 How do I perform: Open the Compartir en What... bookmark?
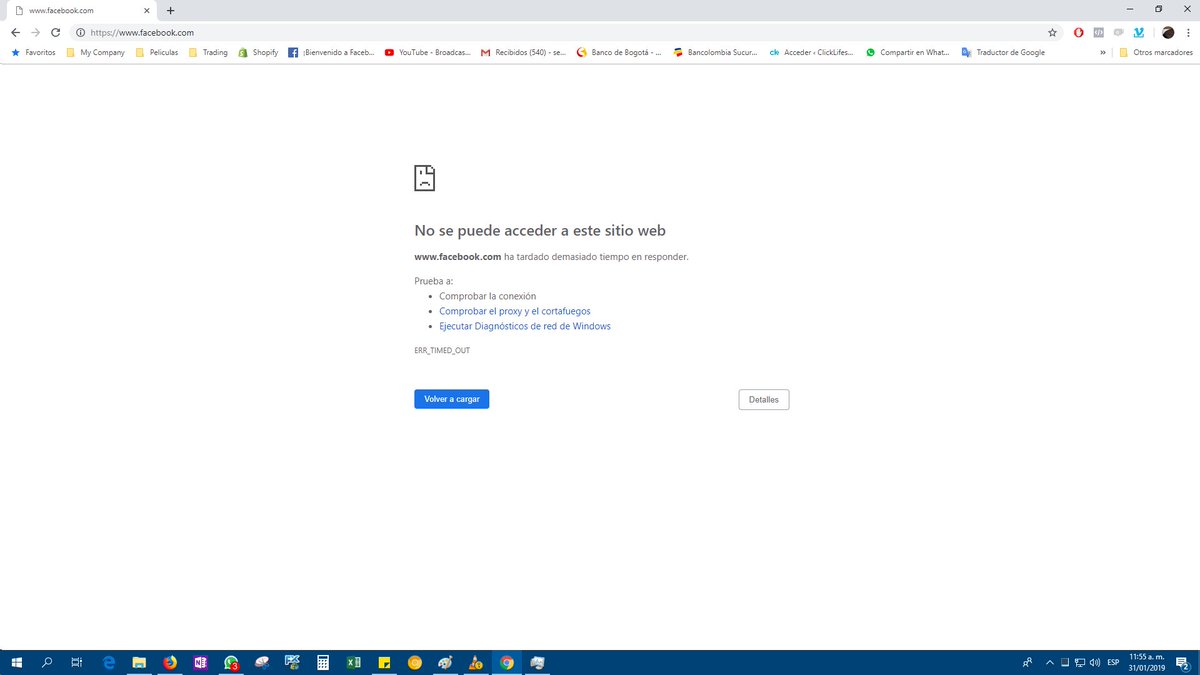click(908, 52)
